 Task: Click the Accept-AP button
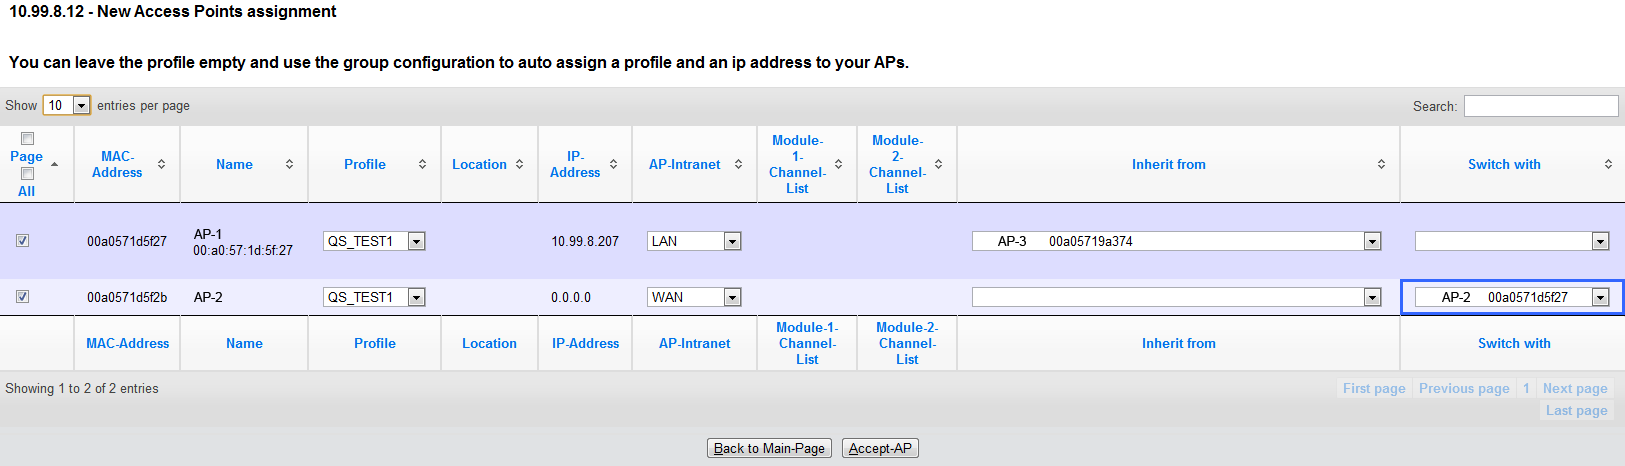point(880,448)
